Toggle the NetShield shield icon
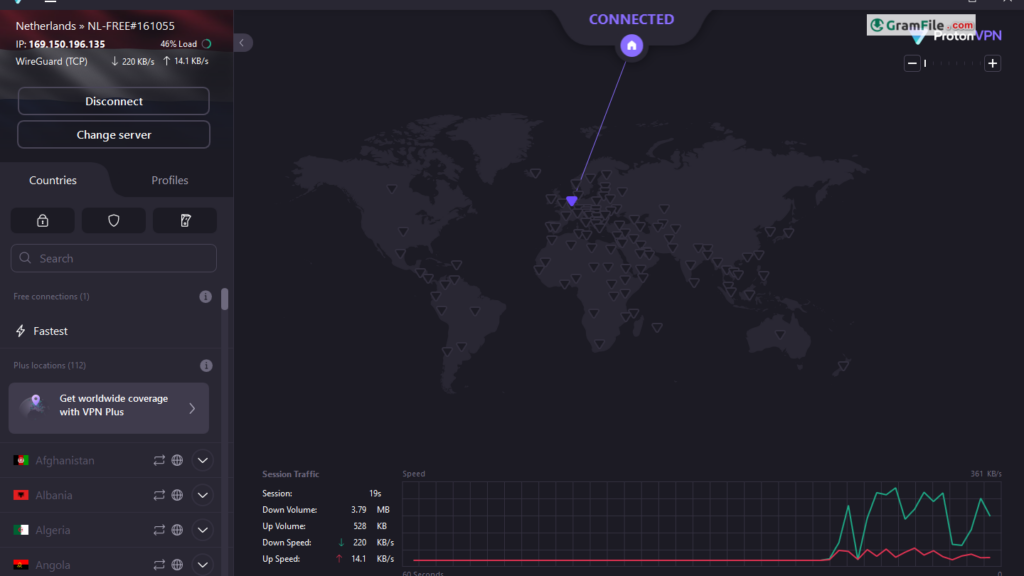1024x576 pixels. (x=113, y=221)
